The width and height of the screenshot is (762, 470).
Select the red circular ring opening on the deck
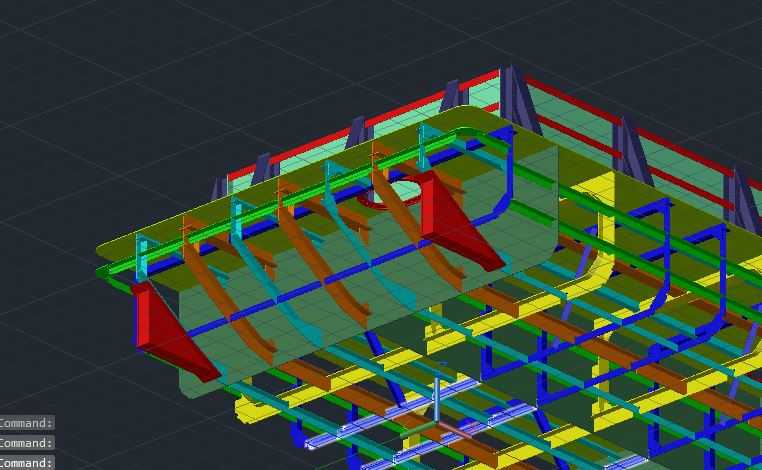(x=391, y=194)
